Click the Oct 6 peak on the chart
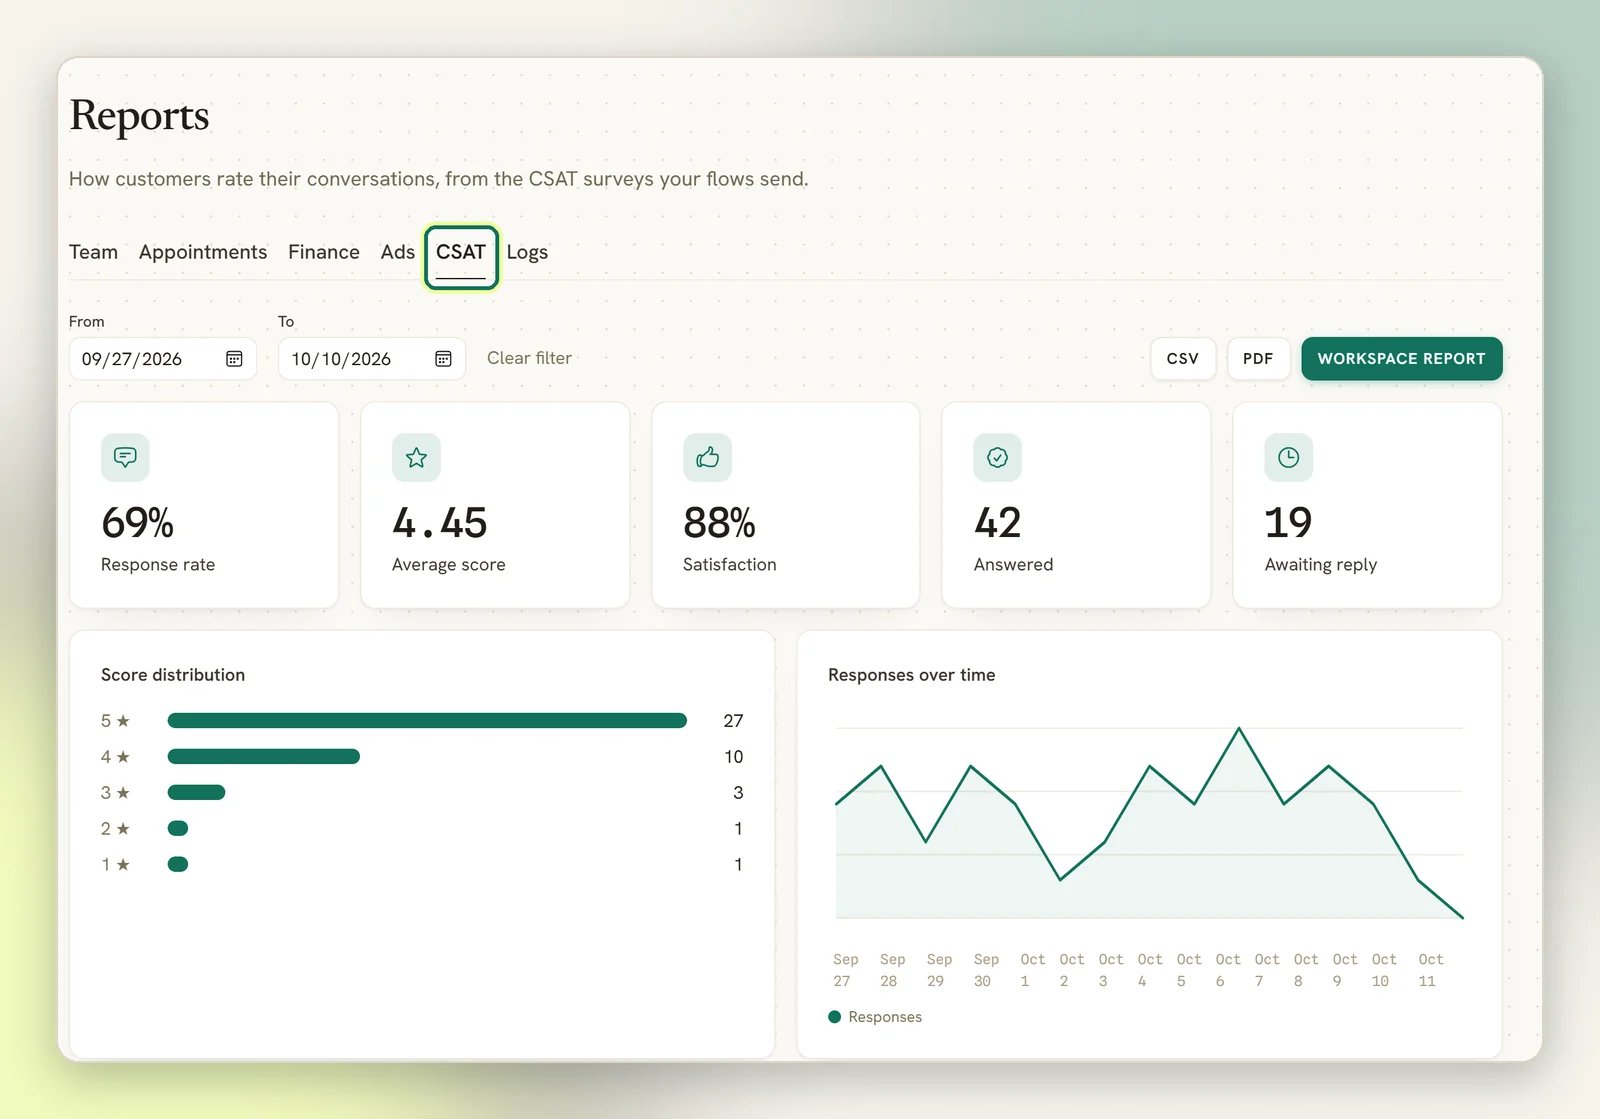1600x1119 pixels. tap(1239, 728)
